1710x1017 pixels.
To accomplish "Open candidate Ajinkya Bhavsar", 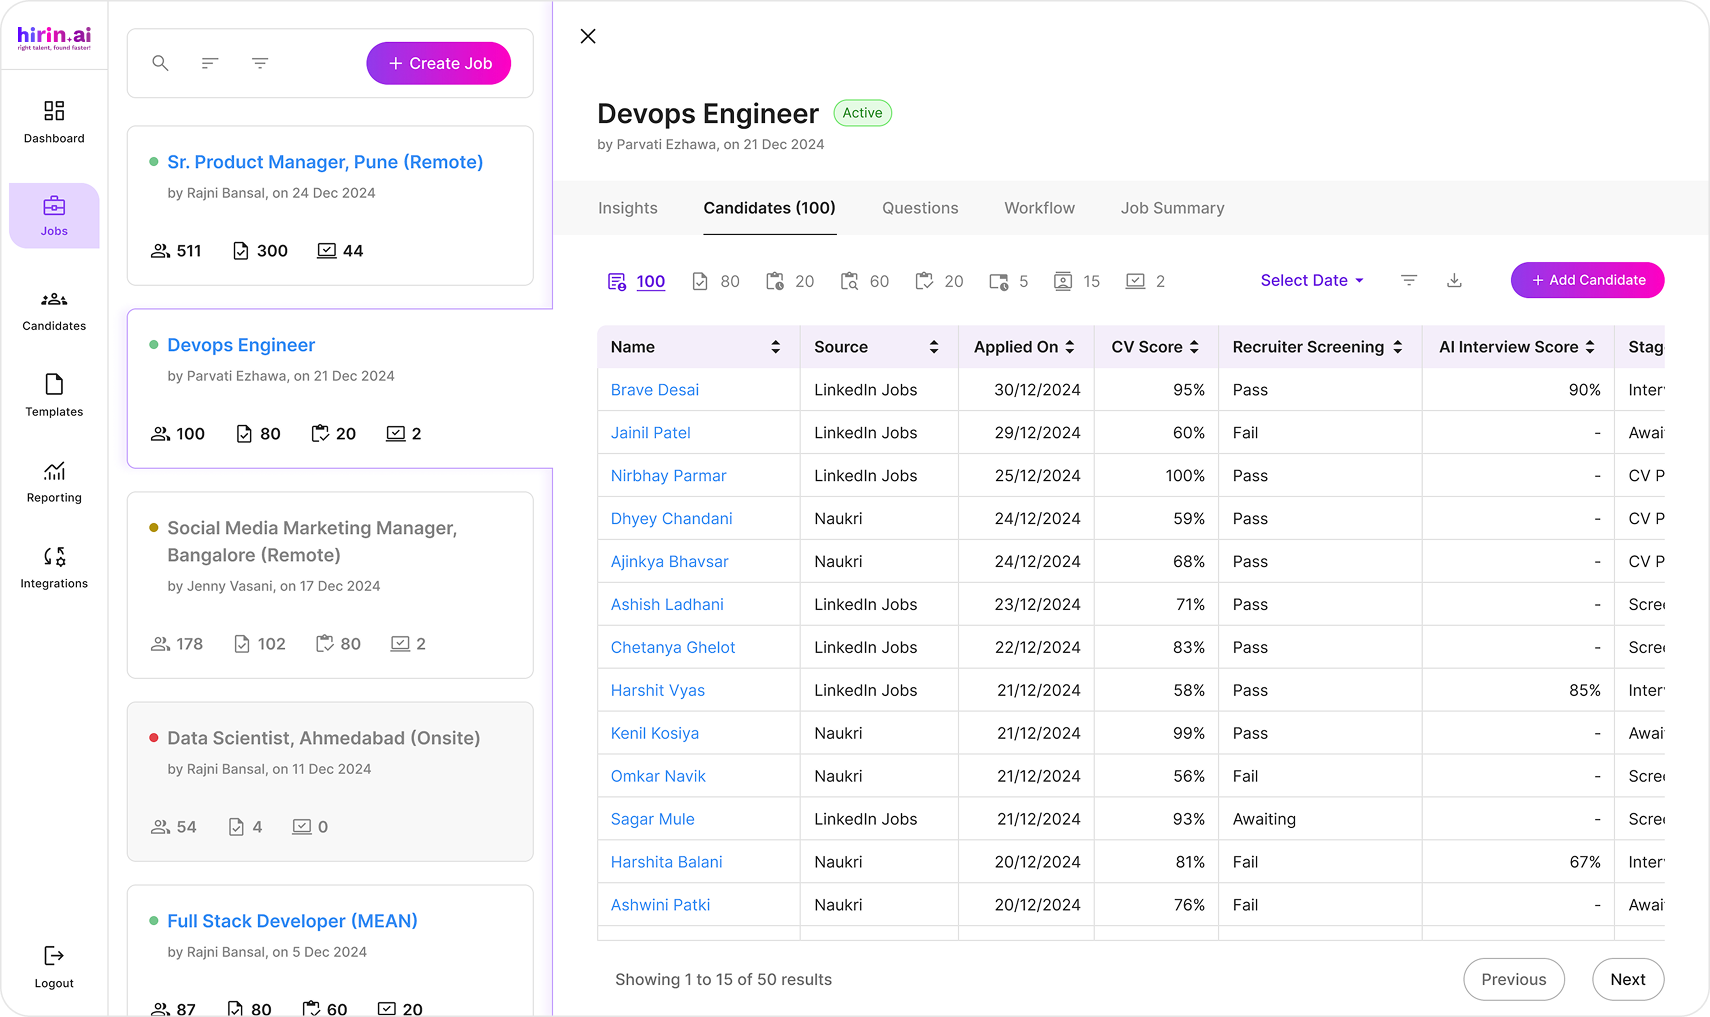I will coord(670,562).
